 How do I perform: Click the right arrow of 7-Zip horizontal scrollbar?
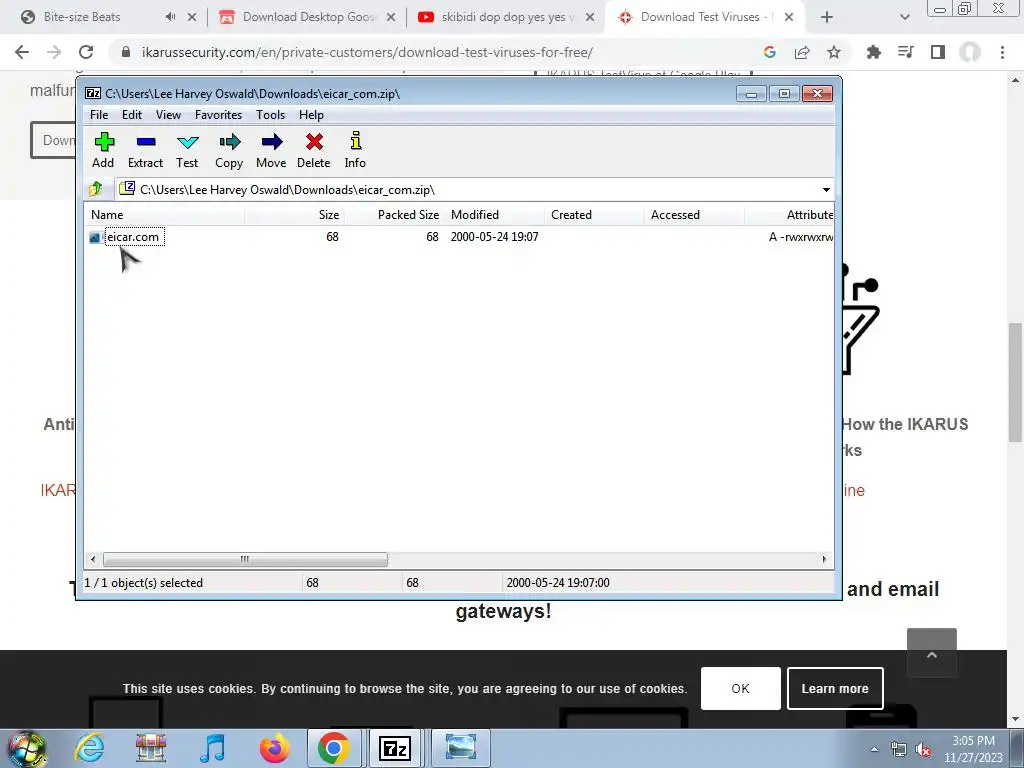tap(824, 559)
